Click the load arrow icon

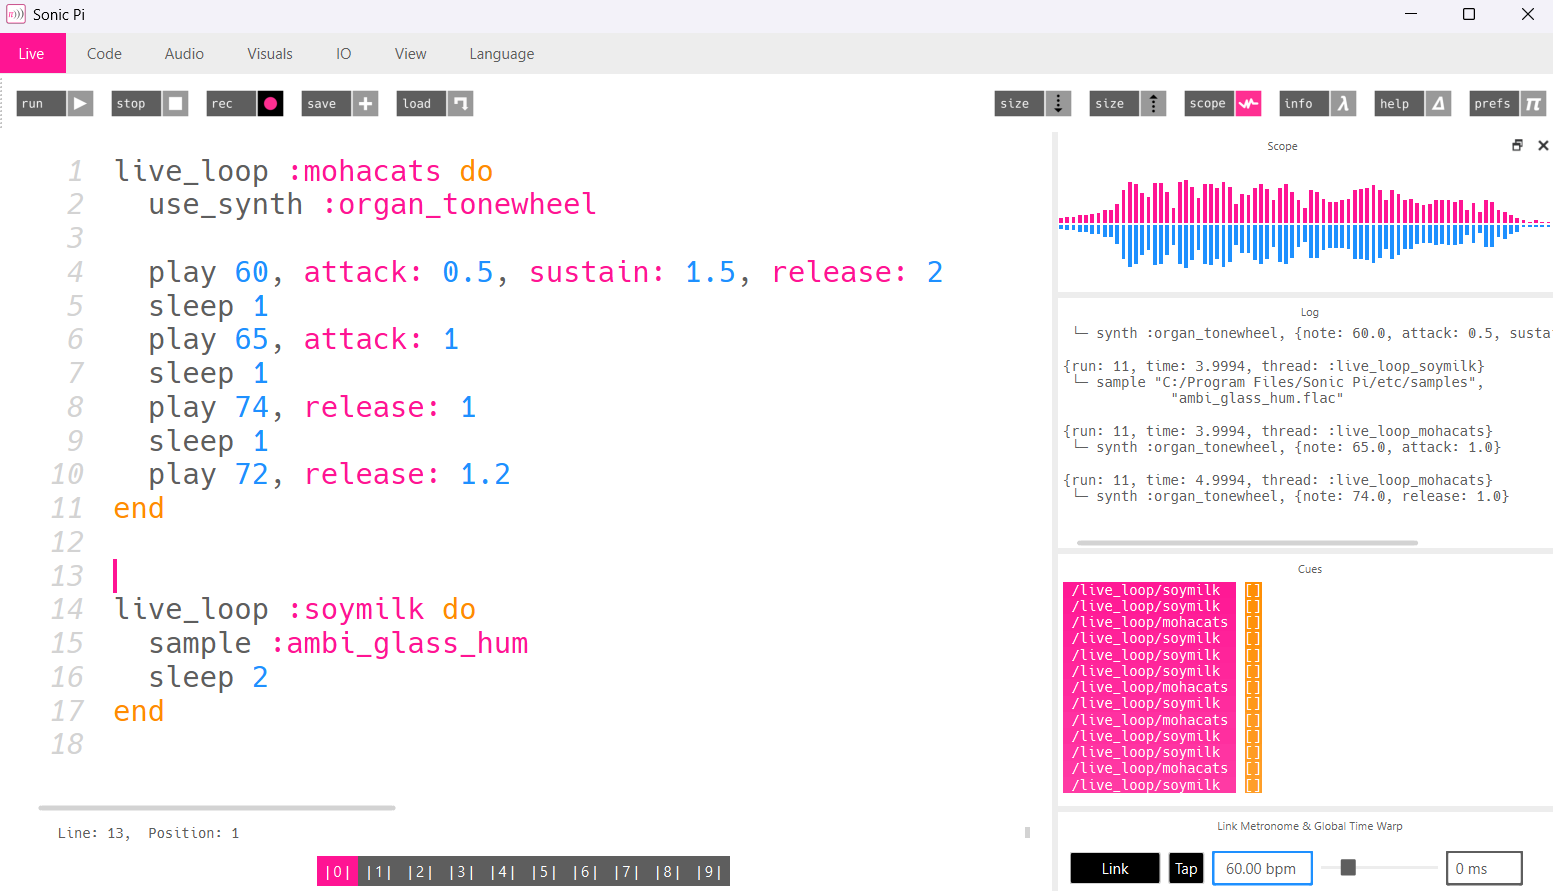pos(459,103)
